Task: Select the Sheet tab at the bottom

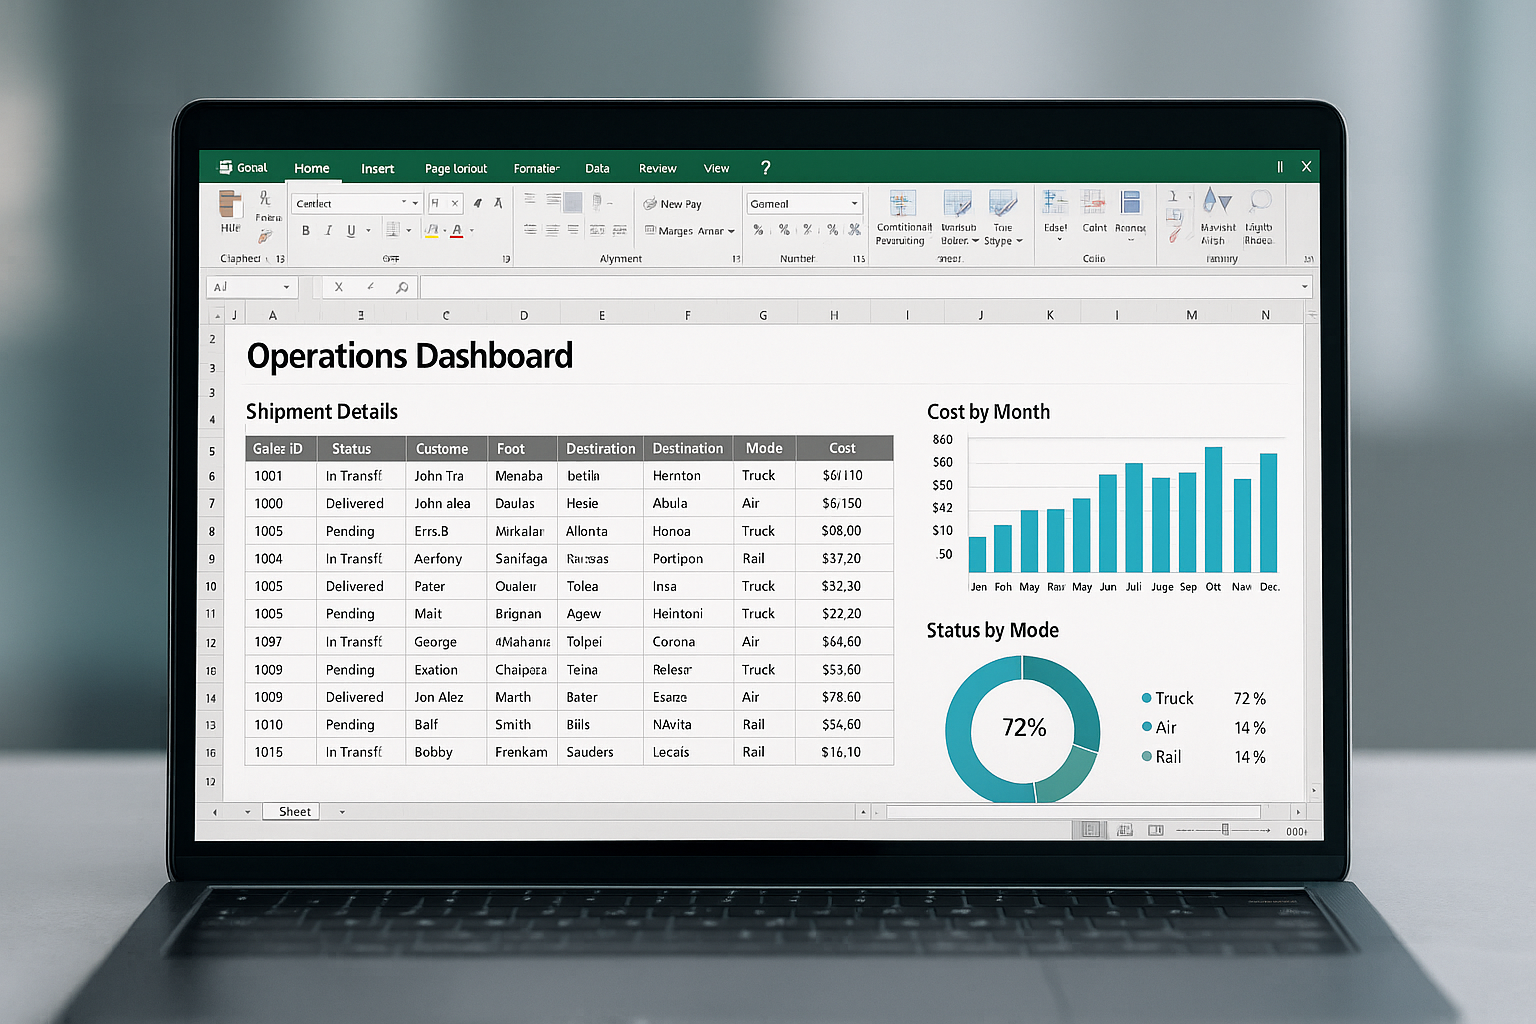Action: (291, 811)
